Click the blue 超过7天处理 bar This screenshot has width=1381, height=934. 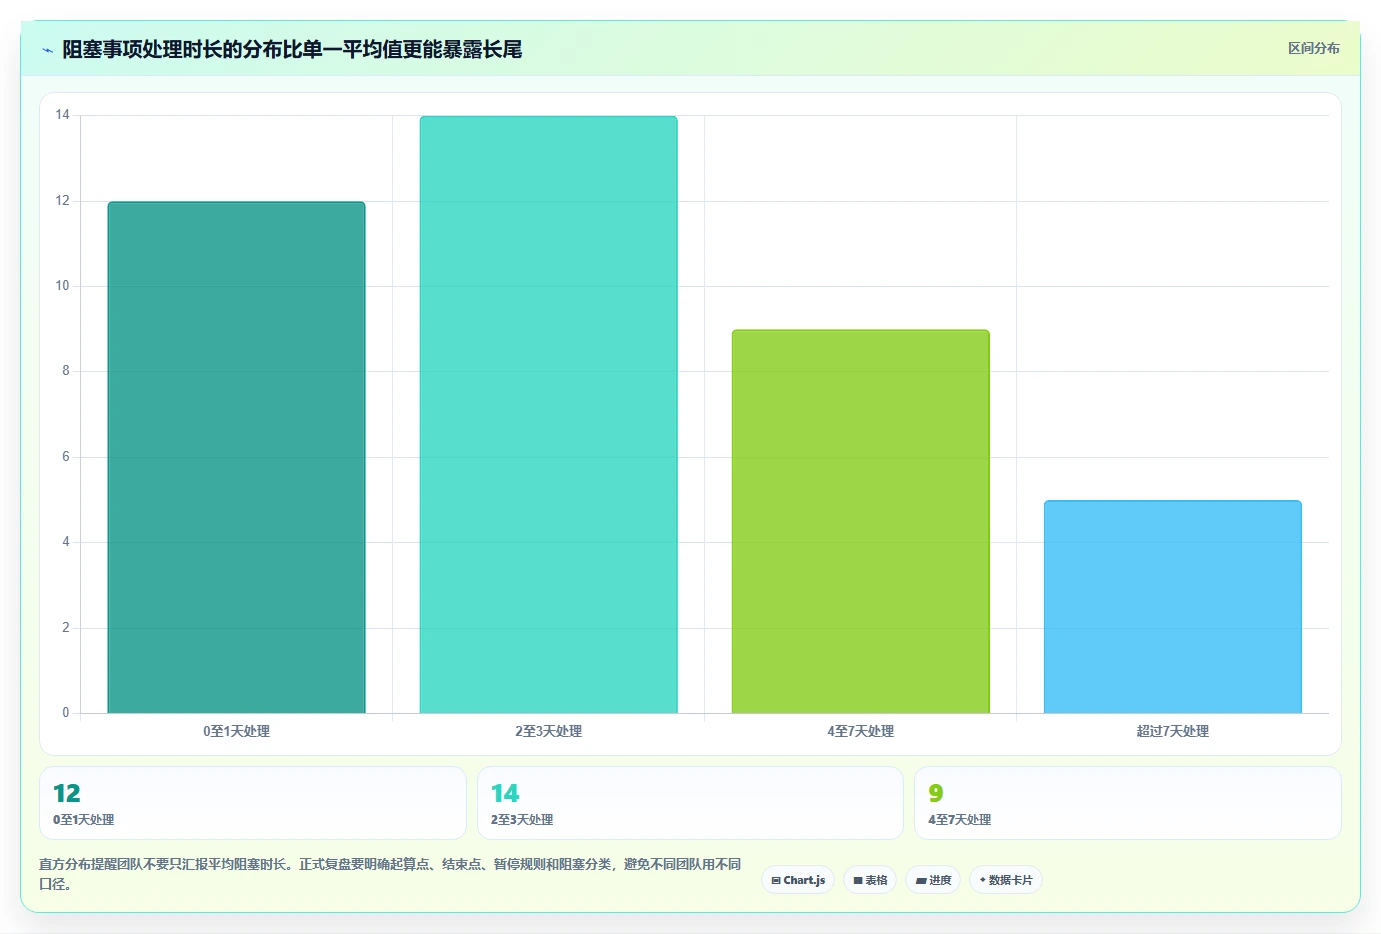1172,607
